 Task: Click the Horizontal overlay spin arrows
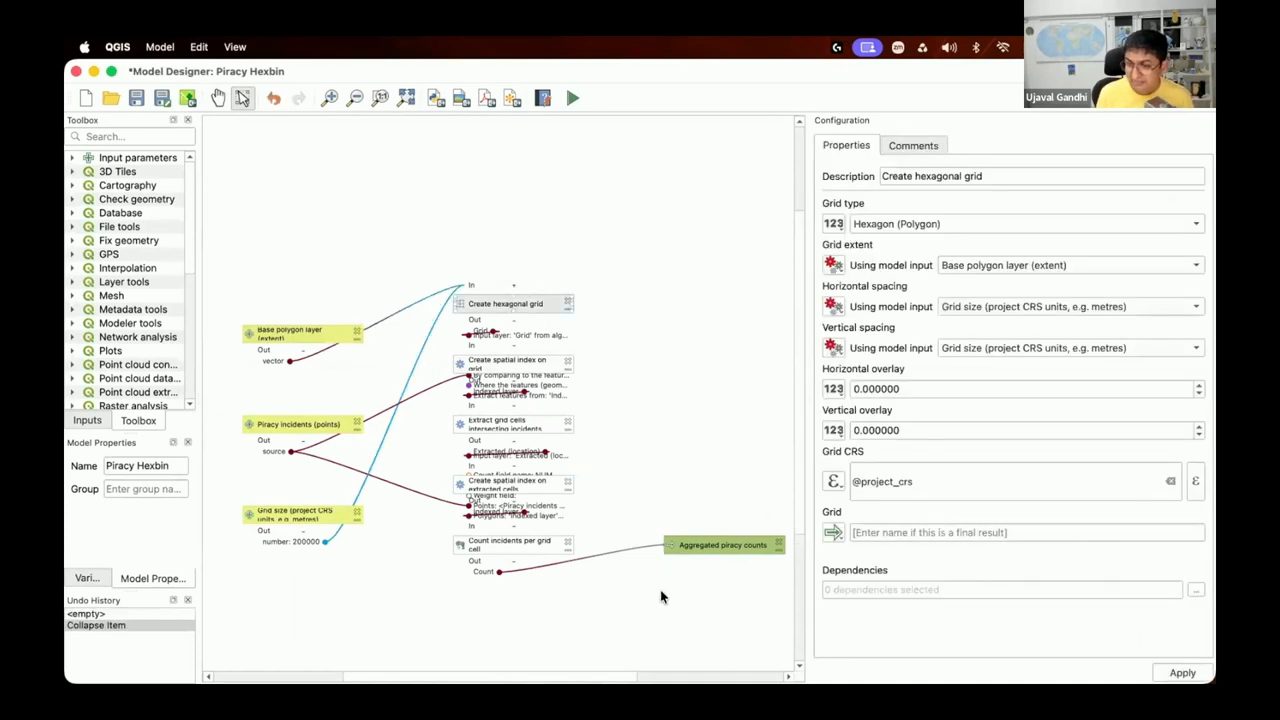pos(1198,389)
